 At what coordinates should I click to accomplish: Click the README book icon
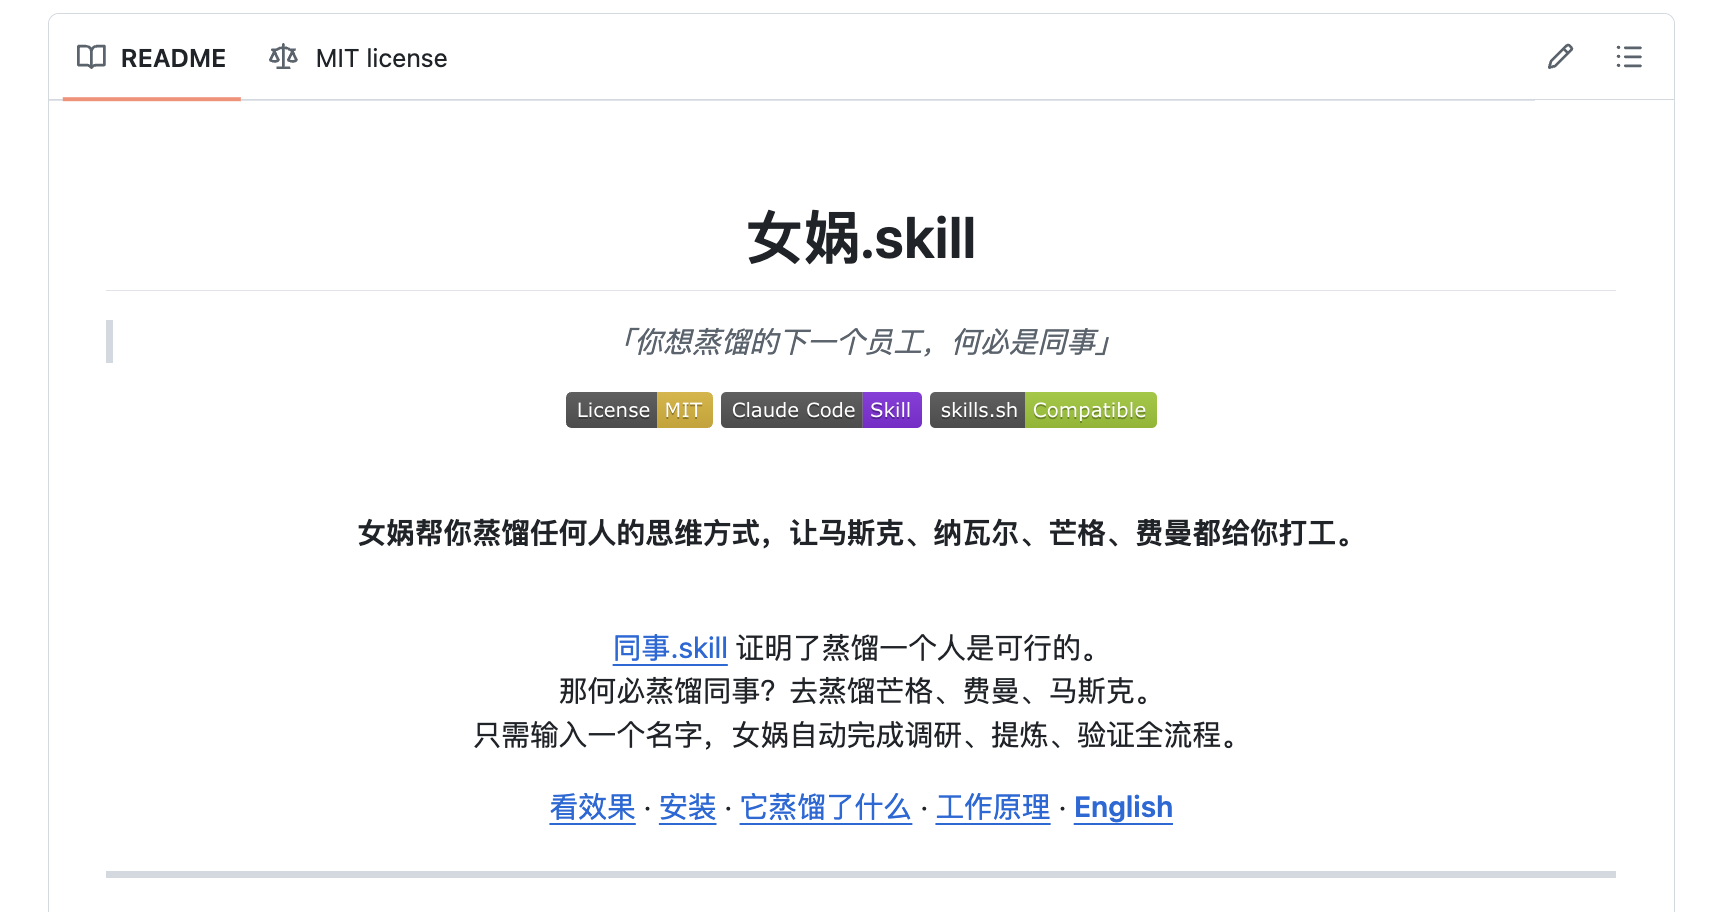pos(89,57)
